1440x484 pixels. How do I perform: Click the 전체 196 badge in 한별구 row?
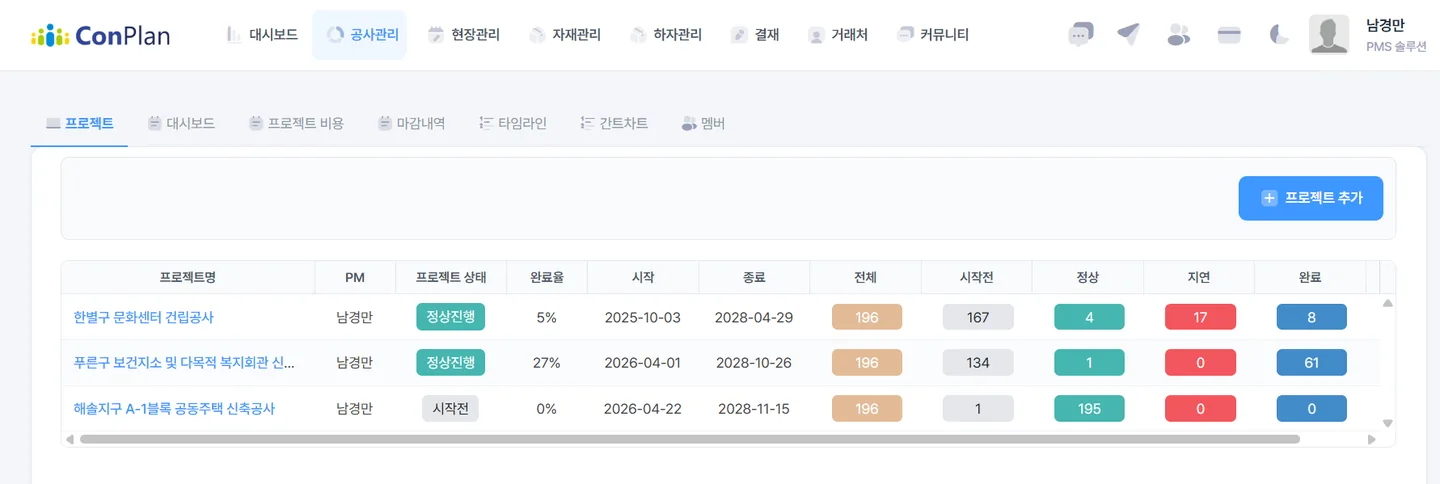point(867,317)
